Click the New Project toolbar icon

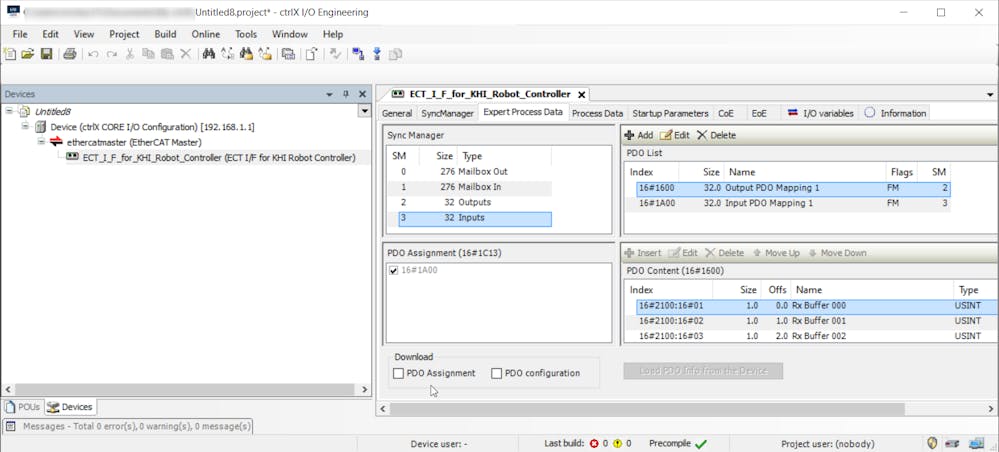coord(10,54)
